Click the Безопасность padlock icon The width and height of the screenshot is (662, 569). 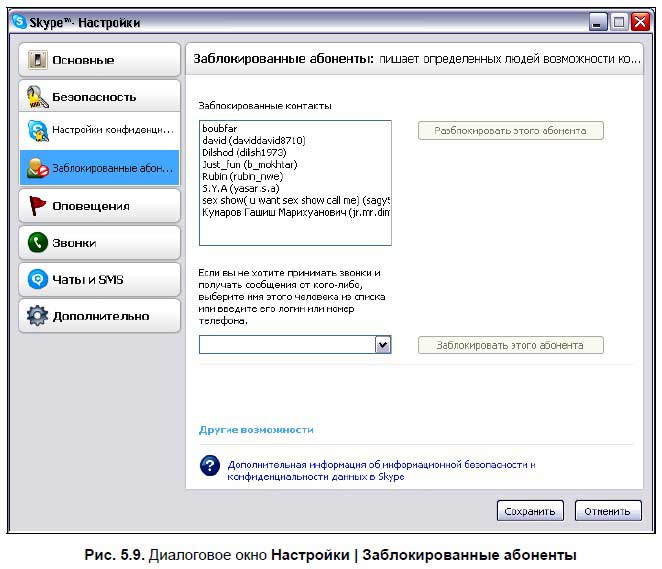coord(38,97)
